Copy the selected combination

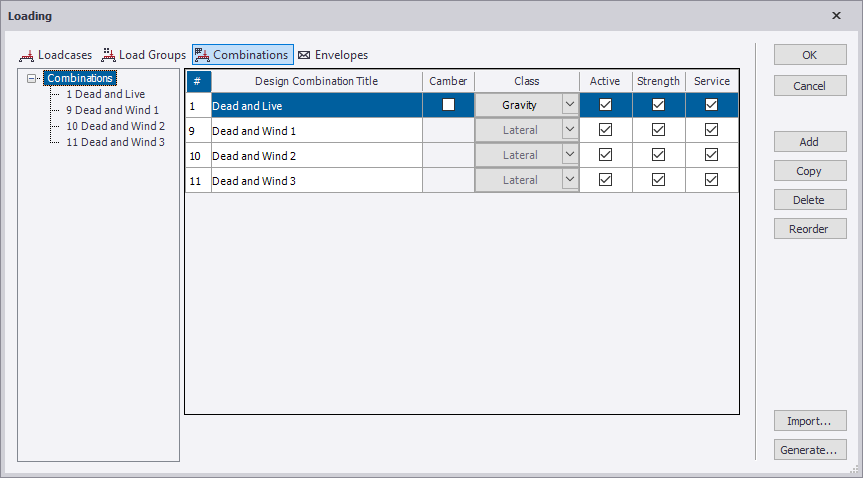810,171
